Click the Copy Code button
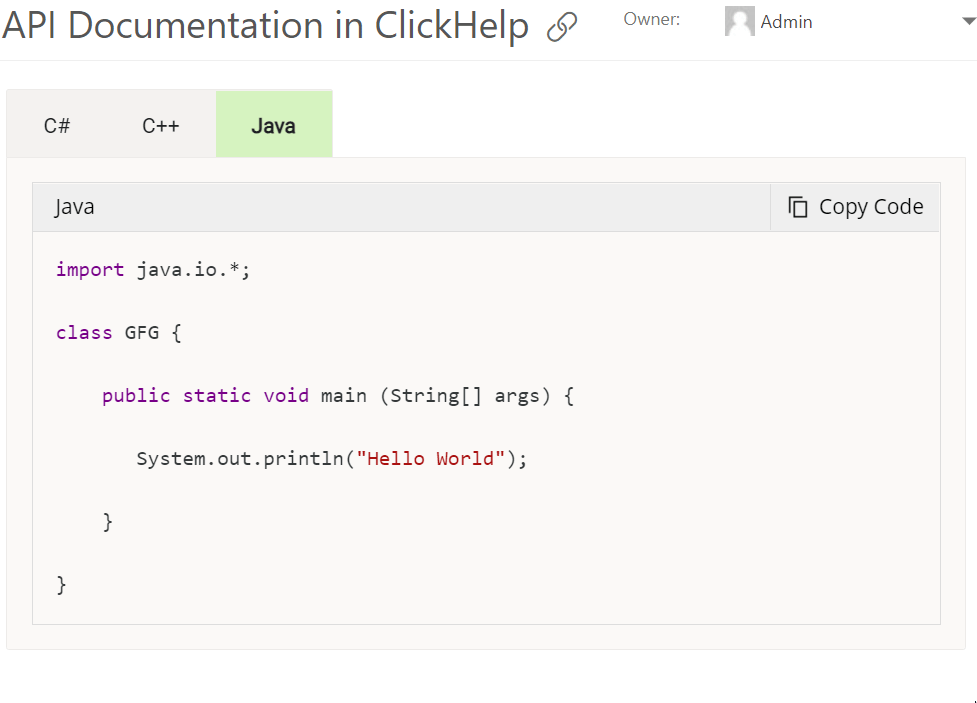 pyautogui.click(x=855, y=206)
